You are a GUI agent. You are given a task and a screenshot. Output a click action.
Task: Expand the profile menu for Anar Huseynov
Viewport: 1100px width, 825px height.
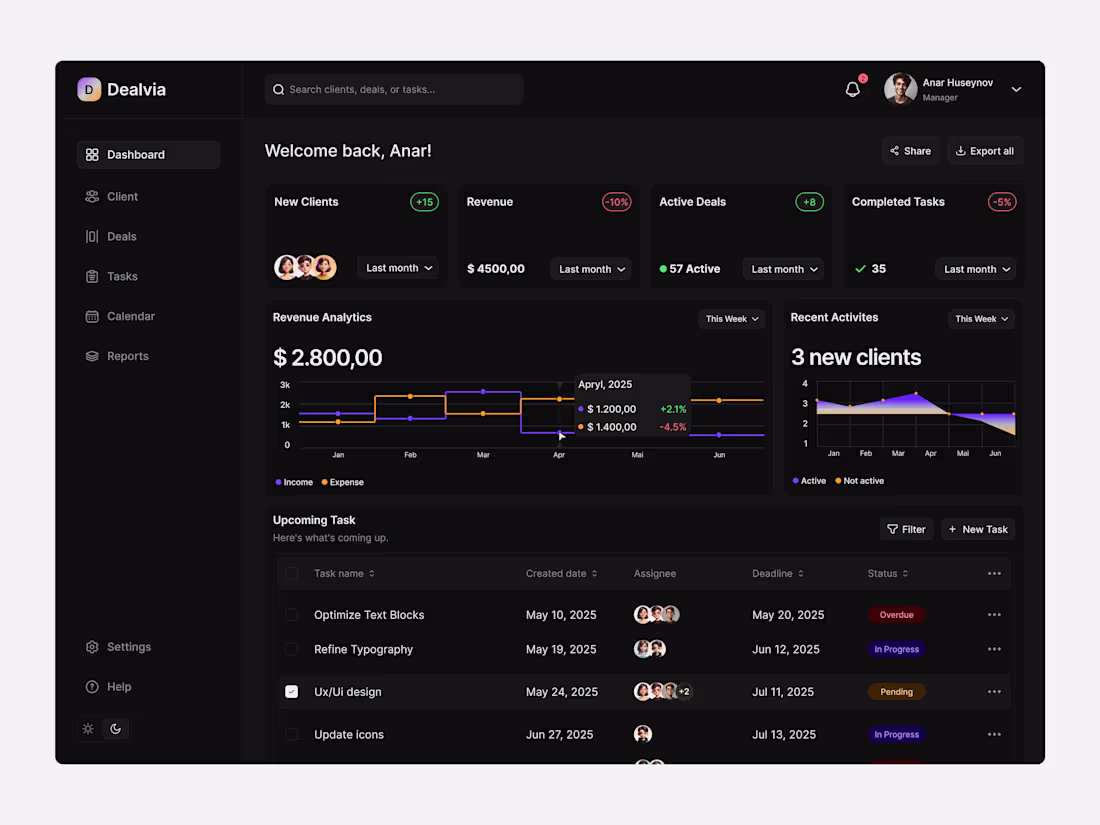1016,89
